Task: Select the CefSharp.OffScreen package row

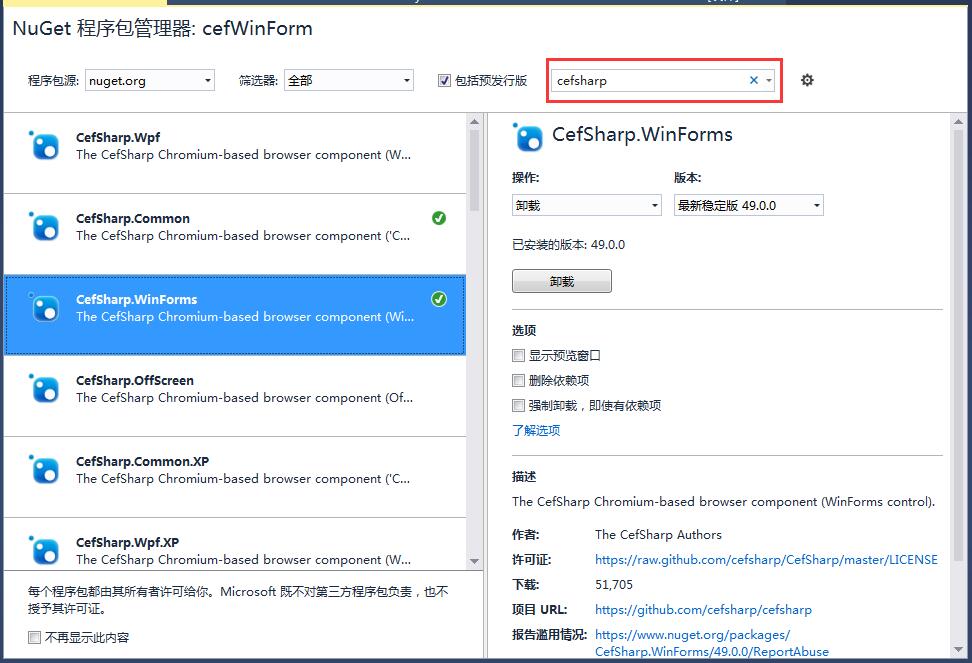Action: pos(235,396)
